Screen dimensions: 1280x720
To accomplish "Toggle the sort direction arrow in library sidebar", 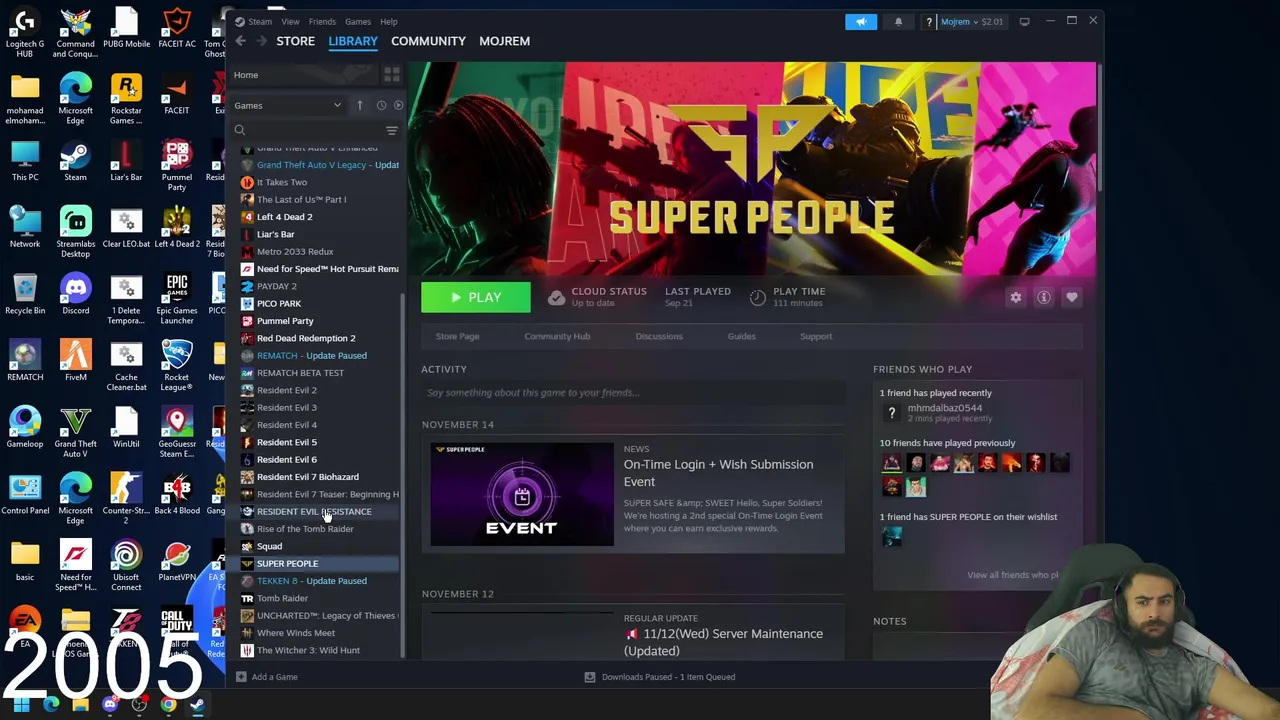I will (360, 105).
